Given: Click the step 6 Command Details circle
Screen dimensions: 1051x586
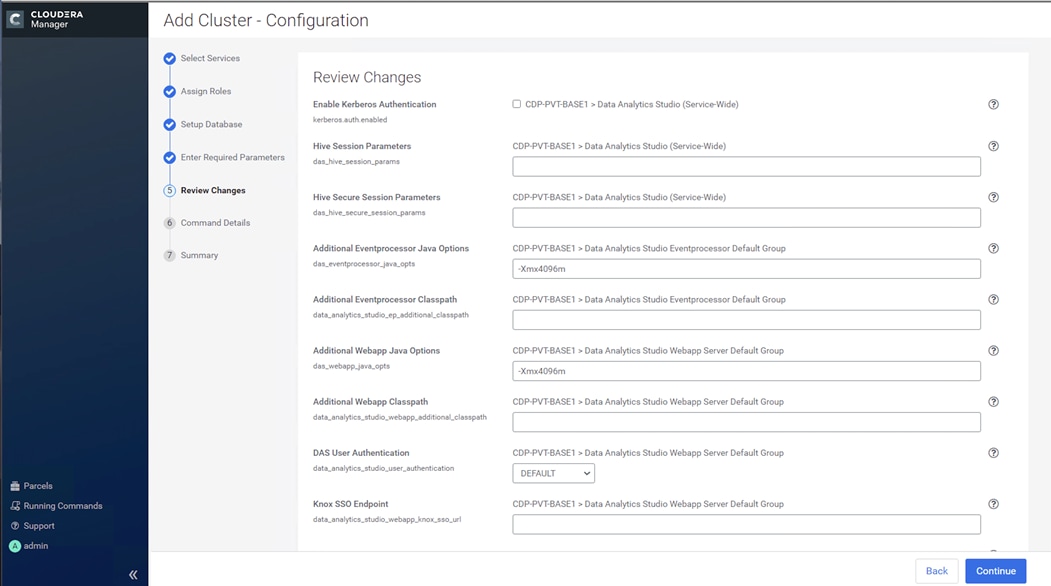Looking at the screenshot, I should coord(170,223).
